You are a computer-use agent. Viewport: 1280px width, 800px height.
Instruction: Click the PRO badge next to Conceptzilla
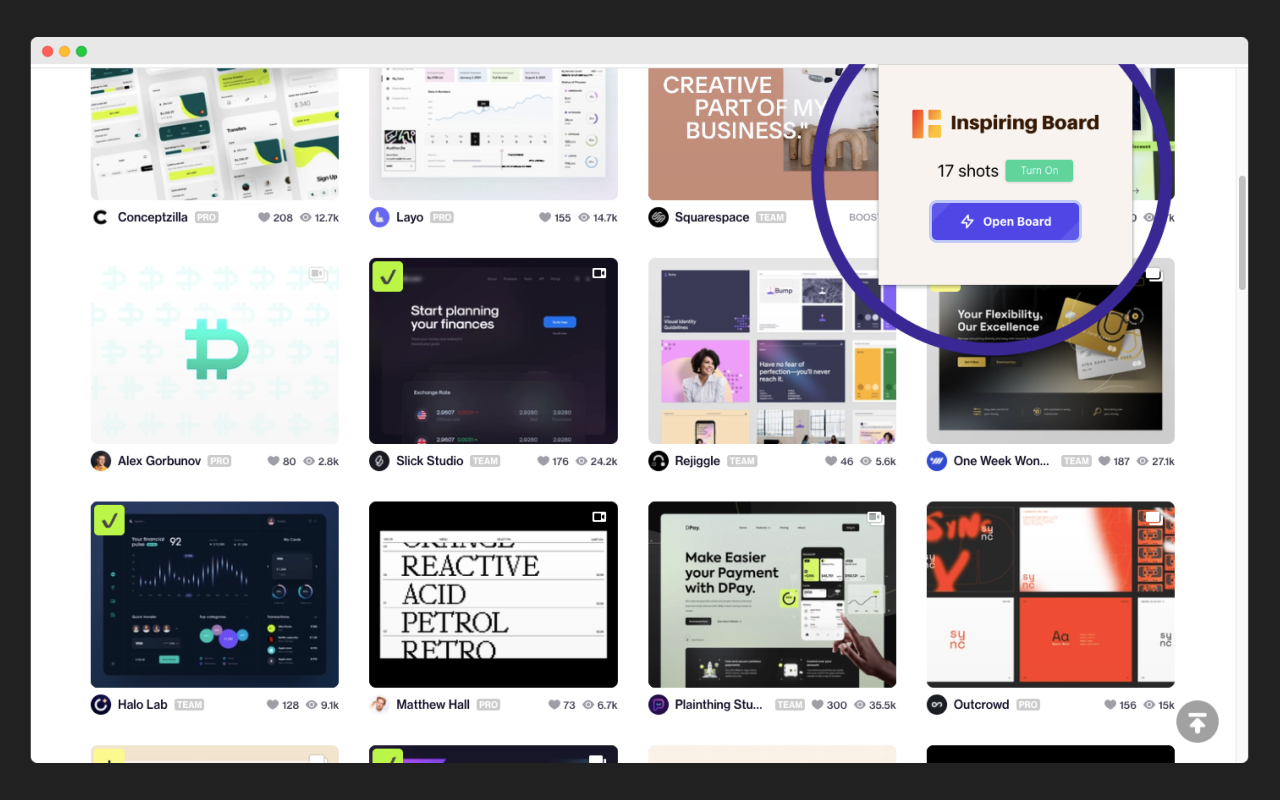point(206,217)
